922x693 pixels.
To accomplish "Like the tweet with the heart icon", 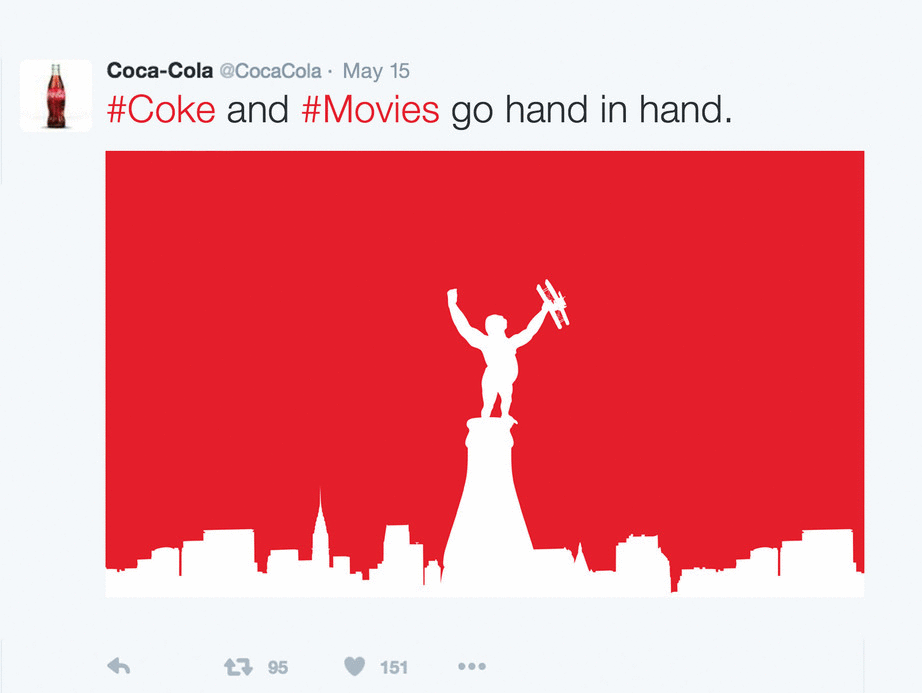I will pyautogui.click(x=354, y=666).
